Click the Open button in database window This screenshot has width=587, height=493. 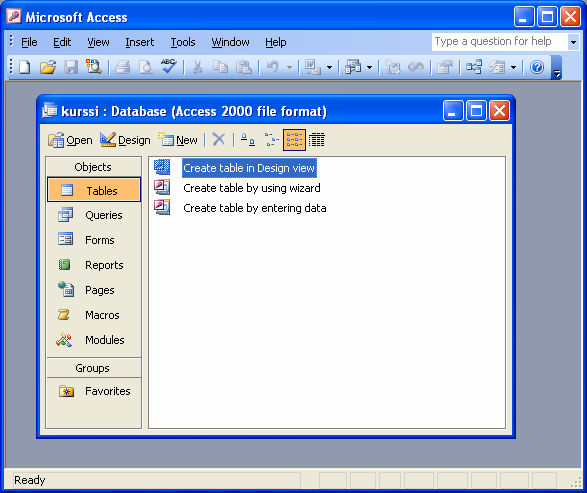pyautogui.click(x=70, y=140)
